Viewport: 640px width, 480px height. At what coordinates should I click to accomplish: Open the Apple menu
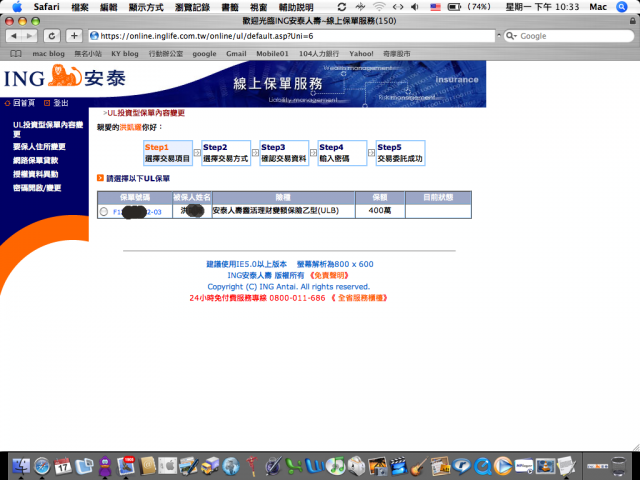17,7
